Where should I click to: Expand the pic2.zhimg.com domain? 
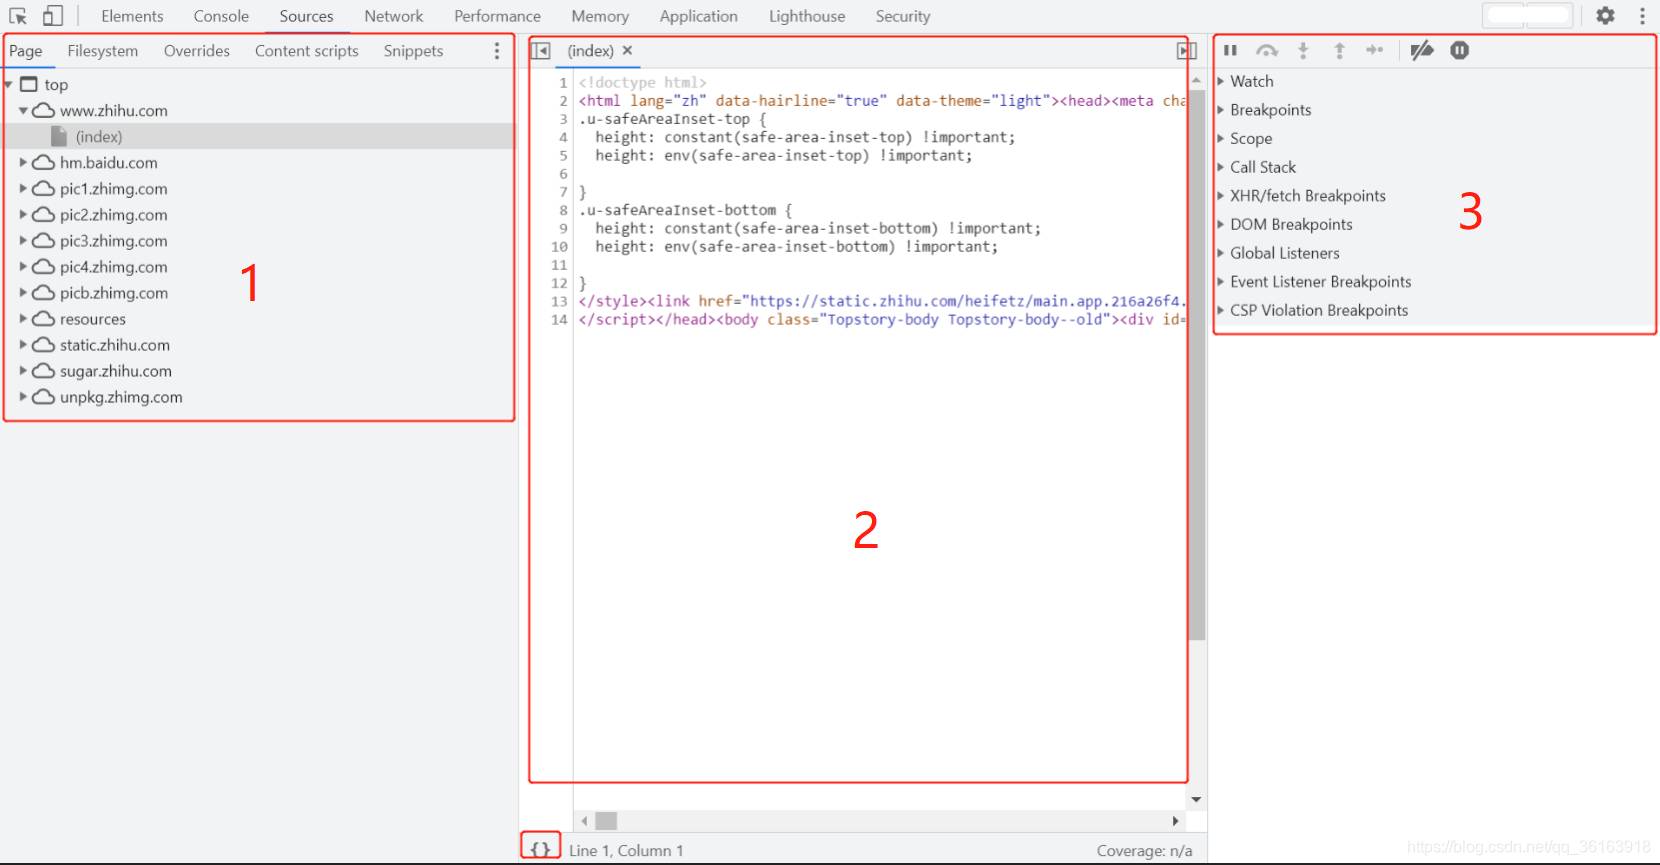click(x=23, y=214)
